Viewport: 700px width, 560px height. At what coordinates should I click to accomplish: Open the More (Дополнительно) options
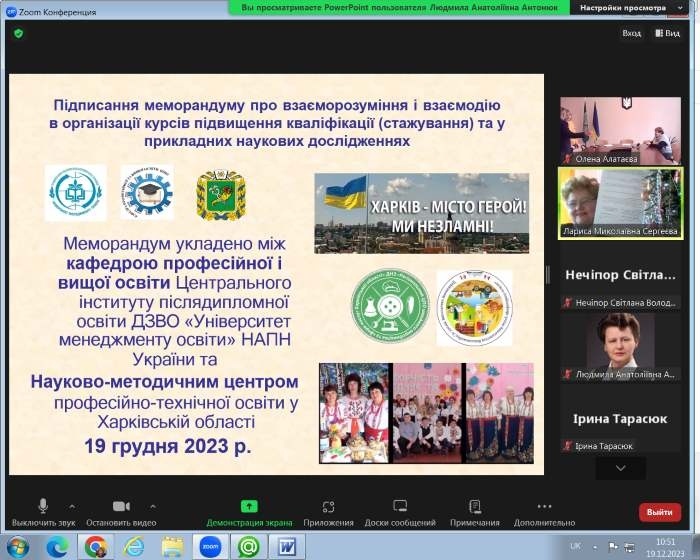point(544,507)
